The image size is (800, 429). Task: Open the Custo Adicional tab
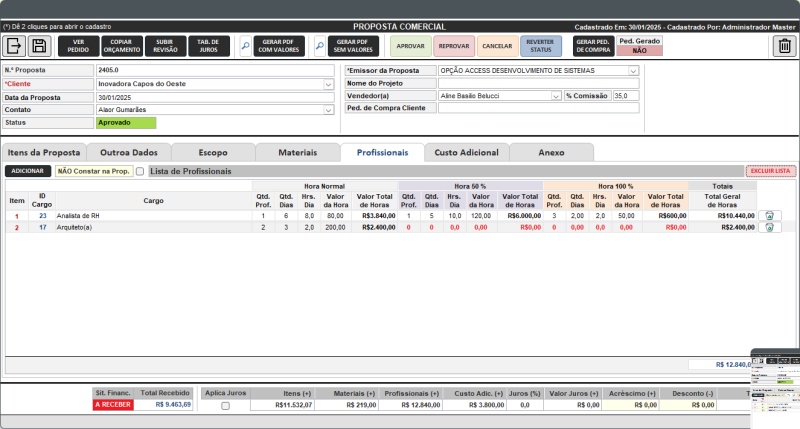[x=467, y=152]
